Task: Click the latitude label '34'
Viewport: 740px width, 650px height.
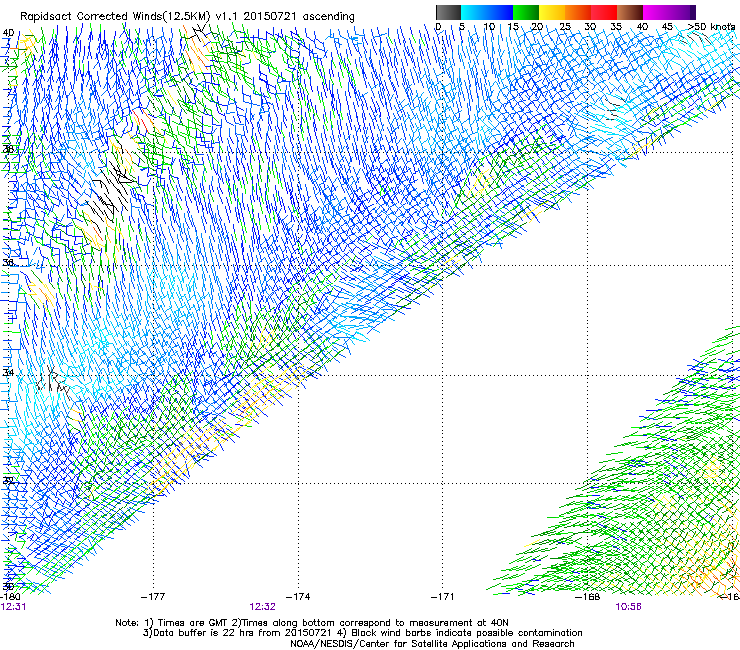Action: (x=8, y=373)
